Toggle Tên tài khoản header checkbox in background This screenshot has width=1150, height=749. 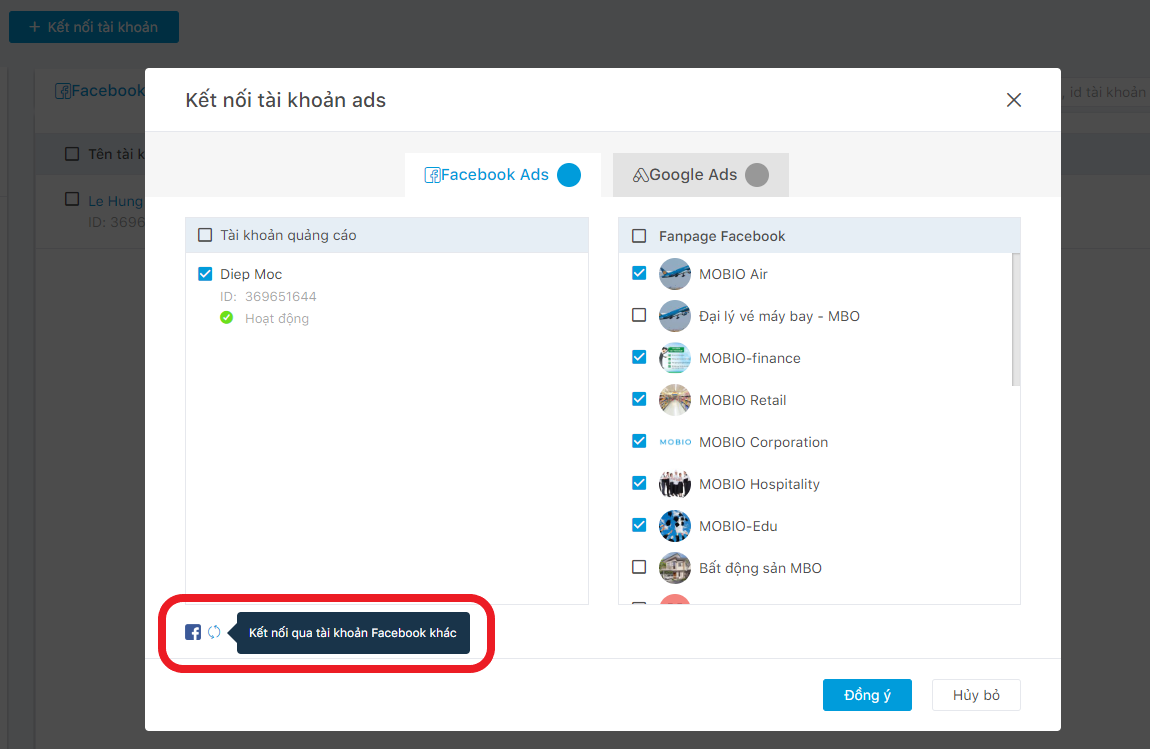click(x=72, y=154)
